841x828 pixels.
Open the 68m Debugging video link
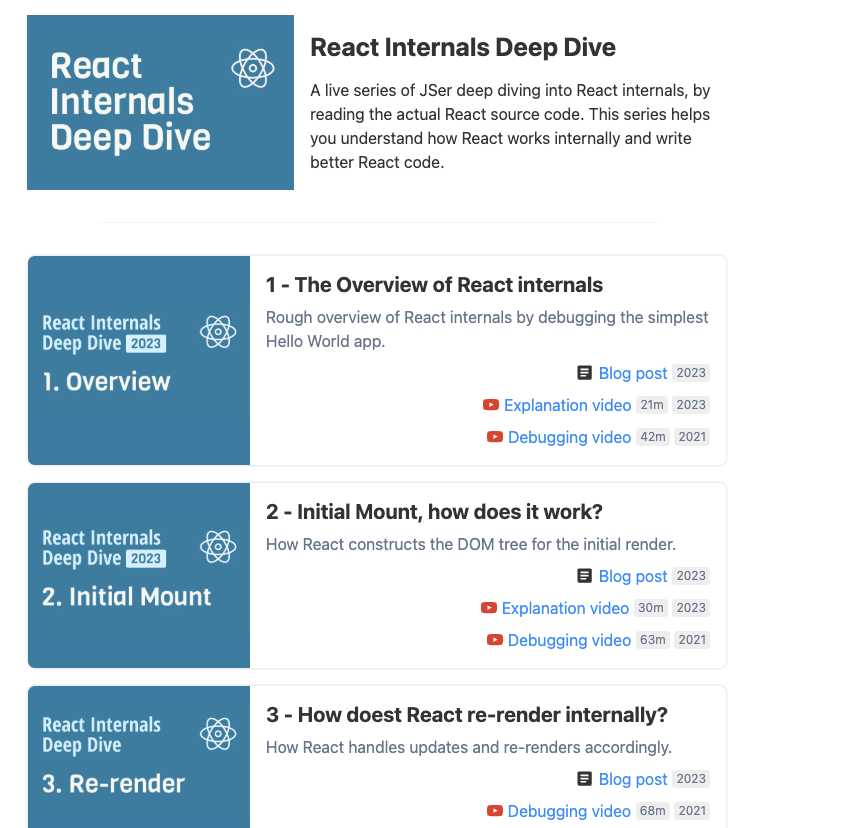coord(569,811)
